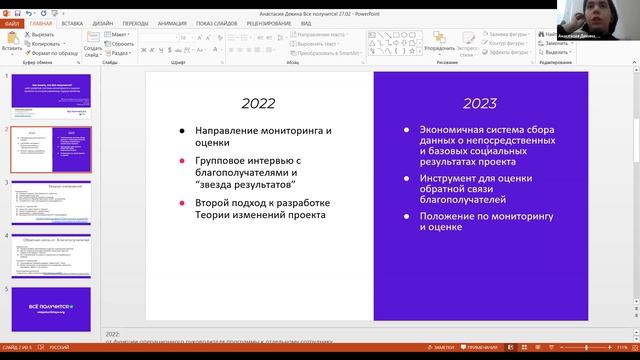Image resolution: width=640 pixels, height=360 pixels.
Task: Open the ФАЙЛ (File) tab
Action: (12, 24)
